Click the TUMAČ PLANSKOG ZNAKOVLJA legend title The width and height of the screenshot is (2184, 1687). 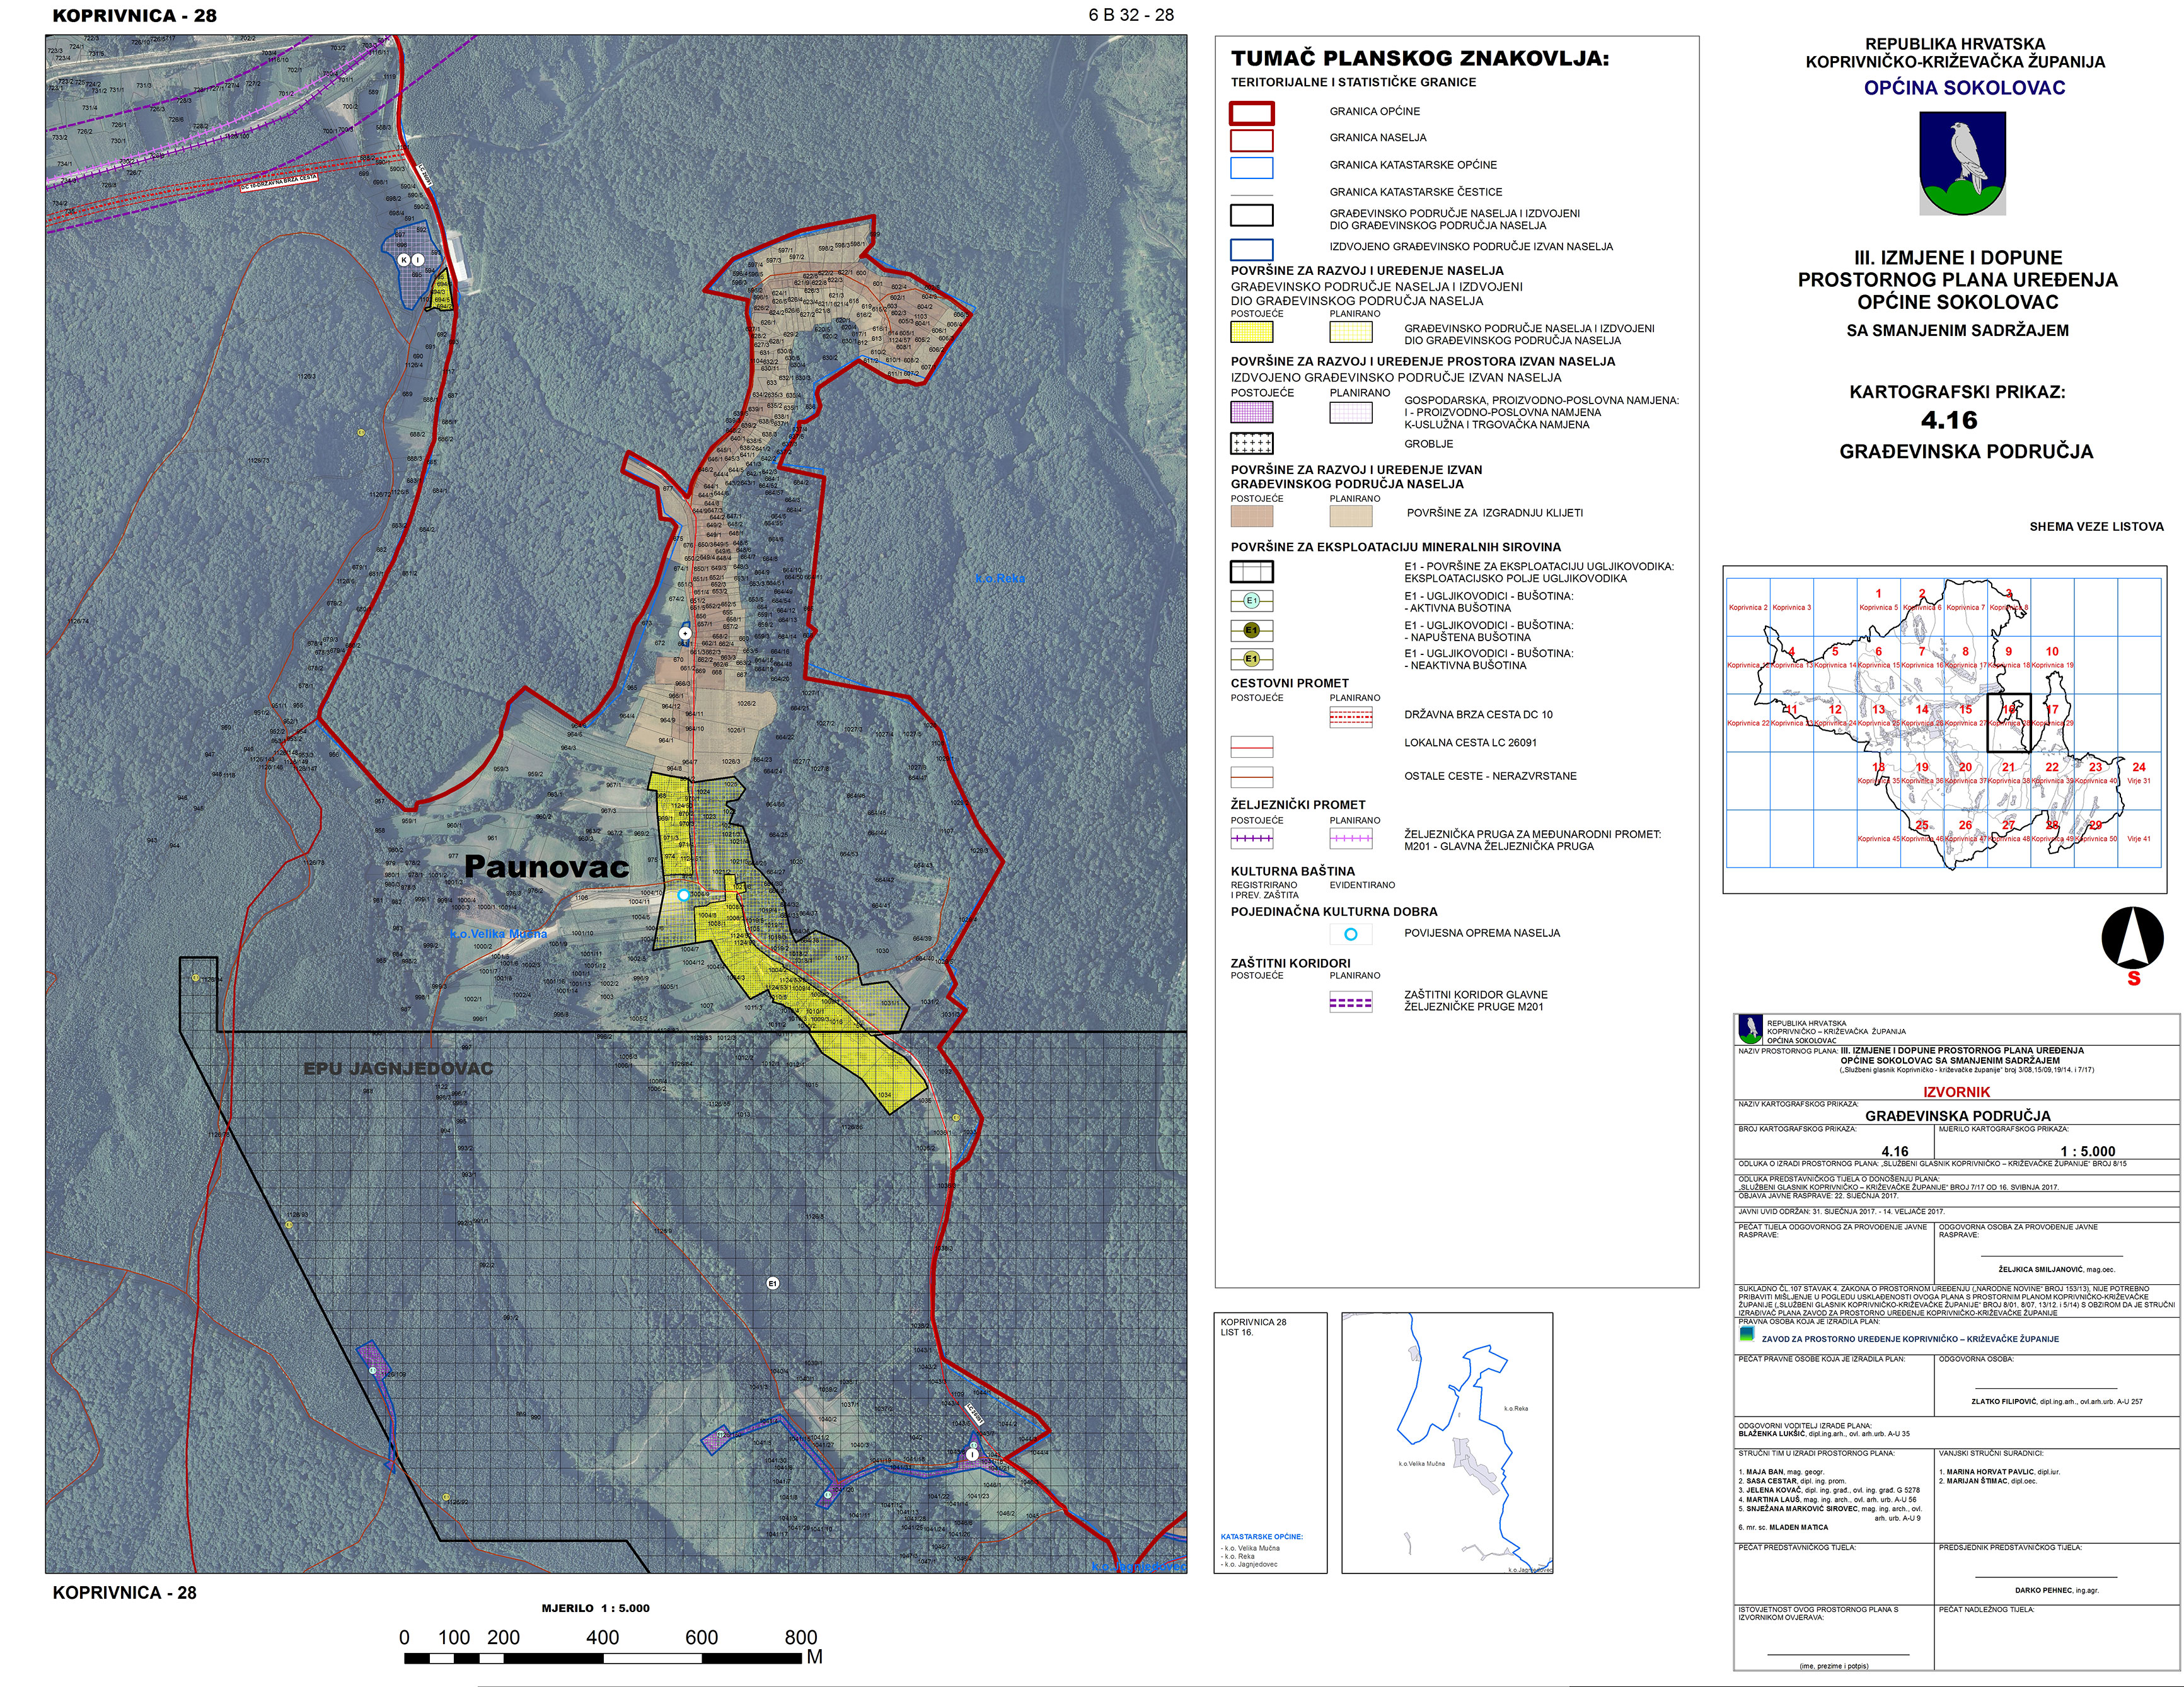pyautogui.click(x=1419, y=58)
